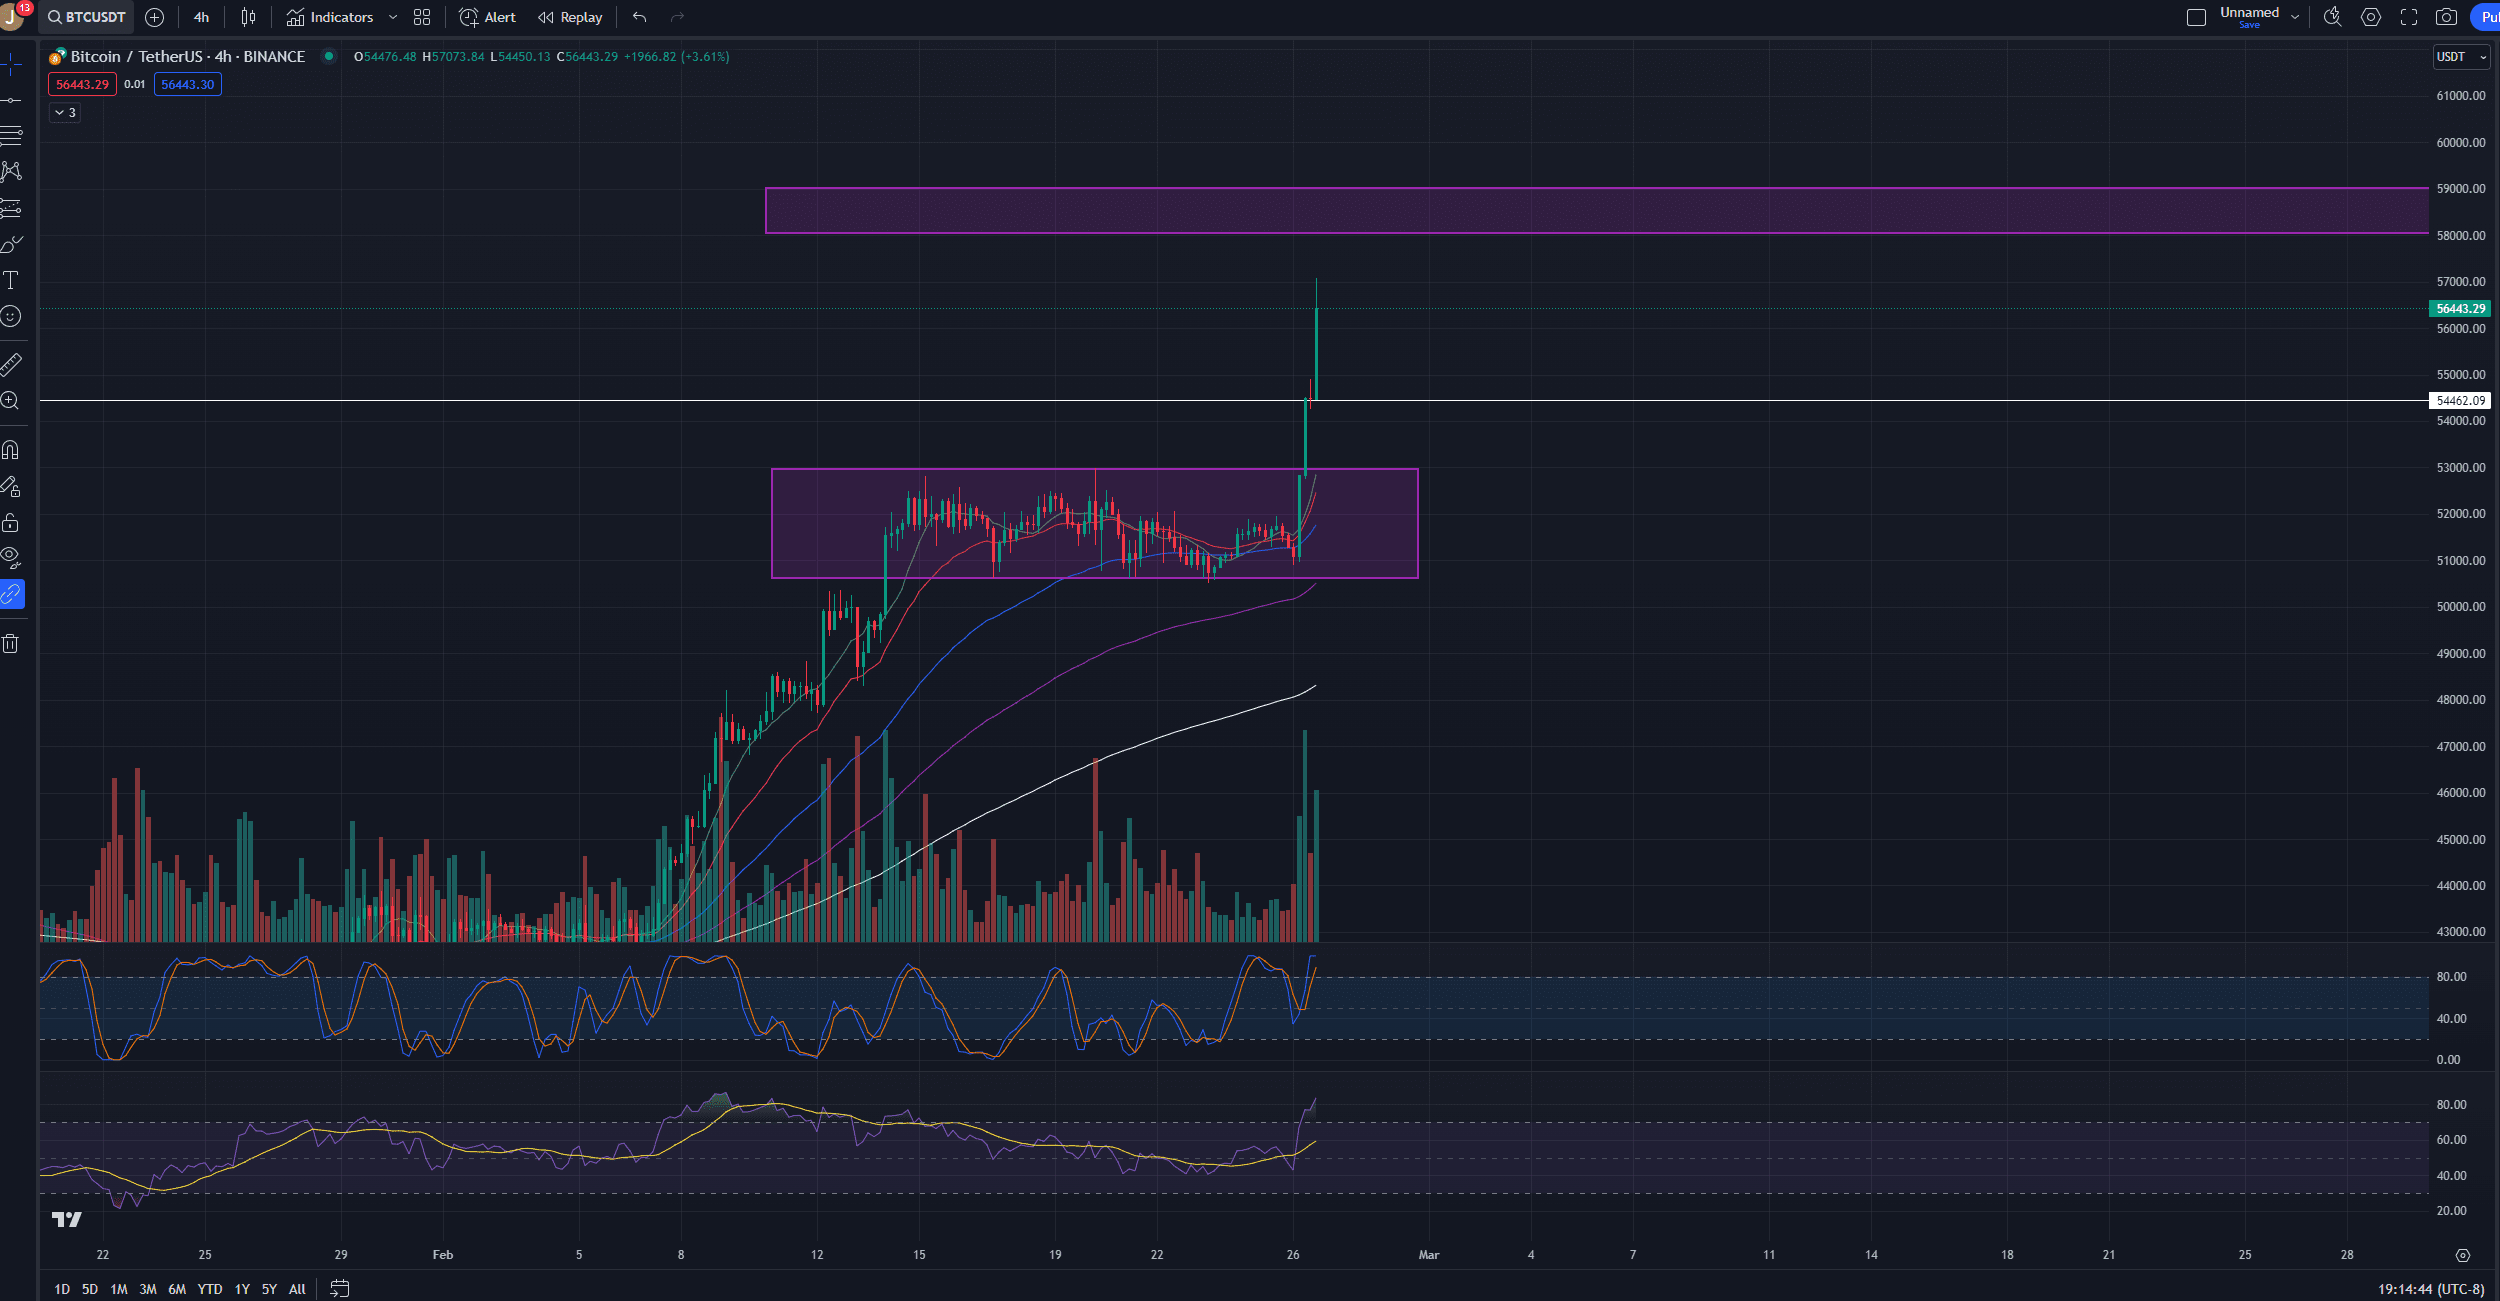The height and width of the screenshot is (1301, 2500).
Task: Select the trend line tool
Action: point(11,101)
